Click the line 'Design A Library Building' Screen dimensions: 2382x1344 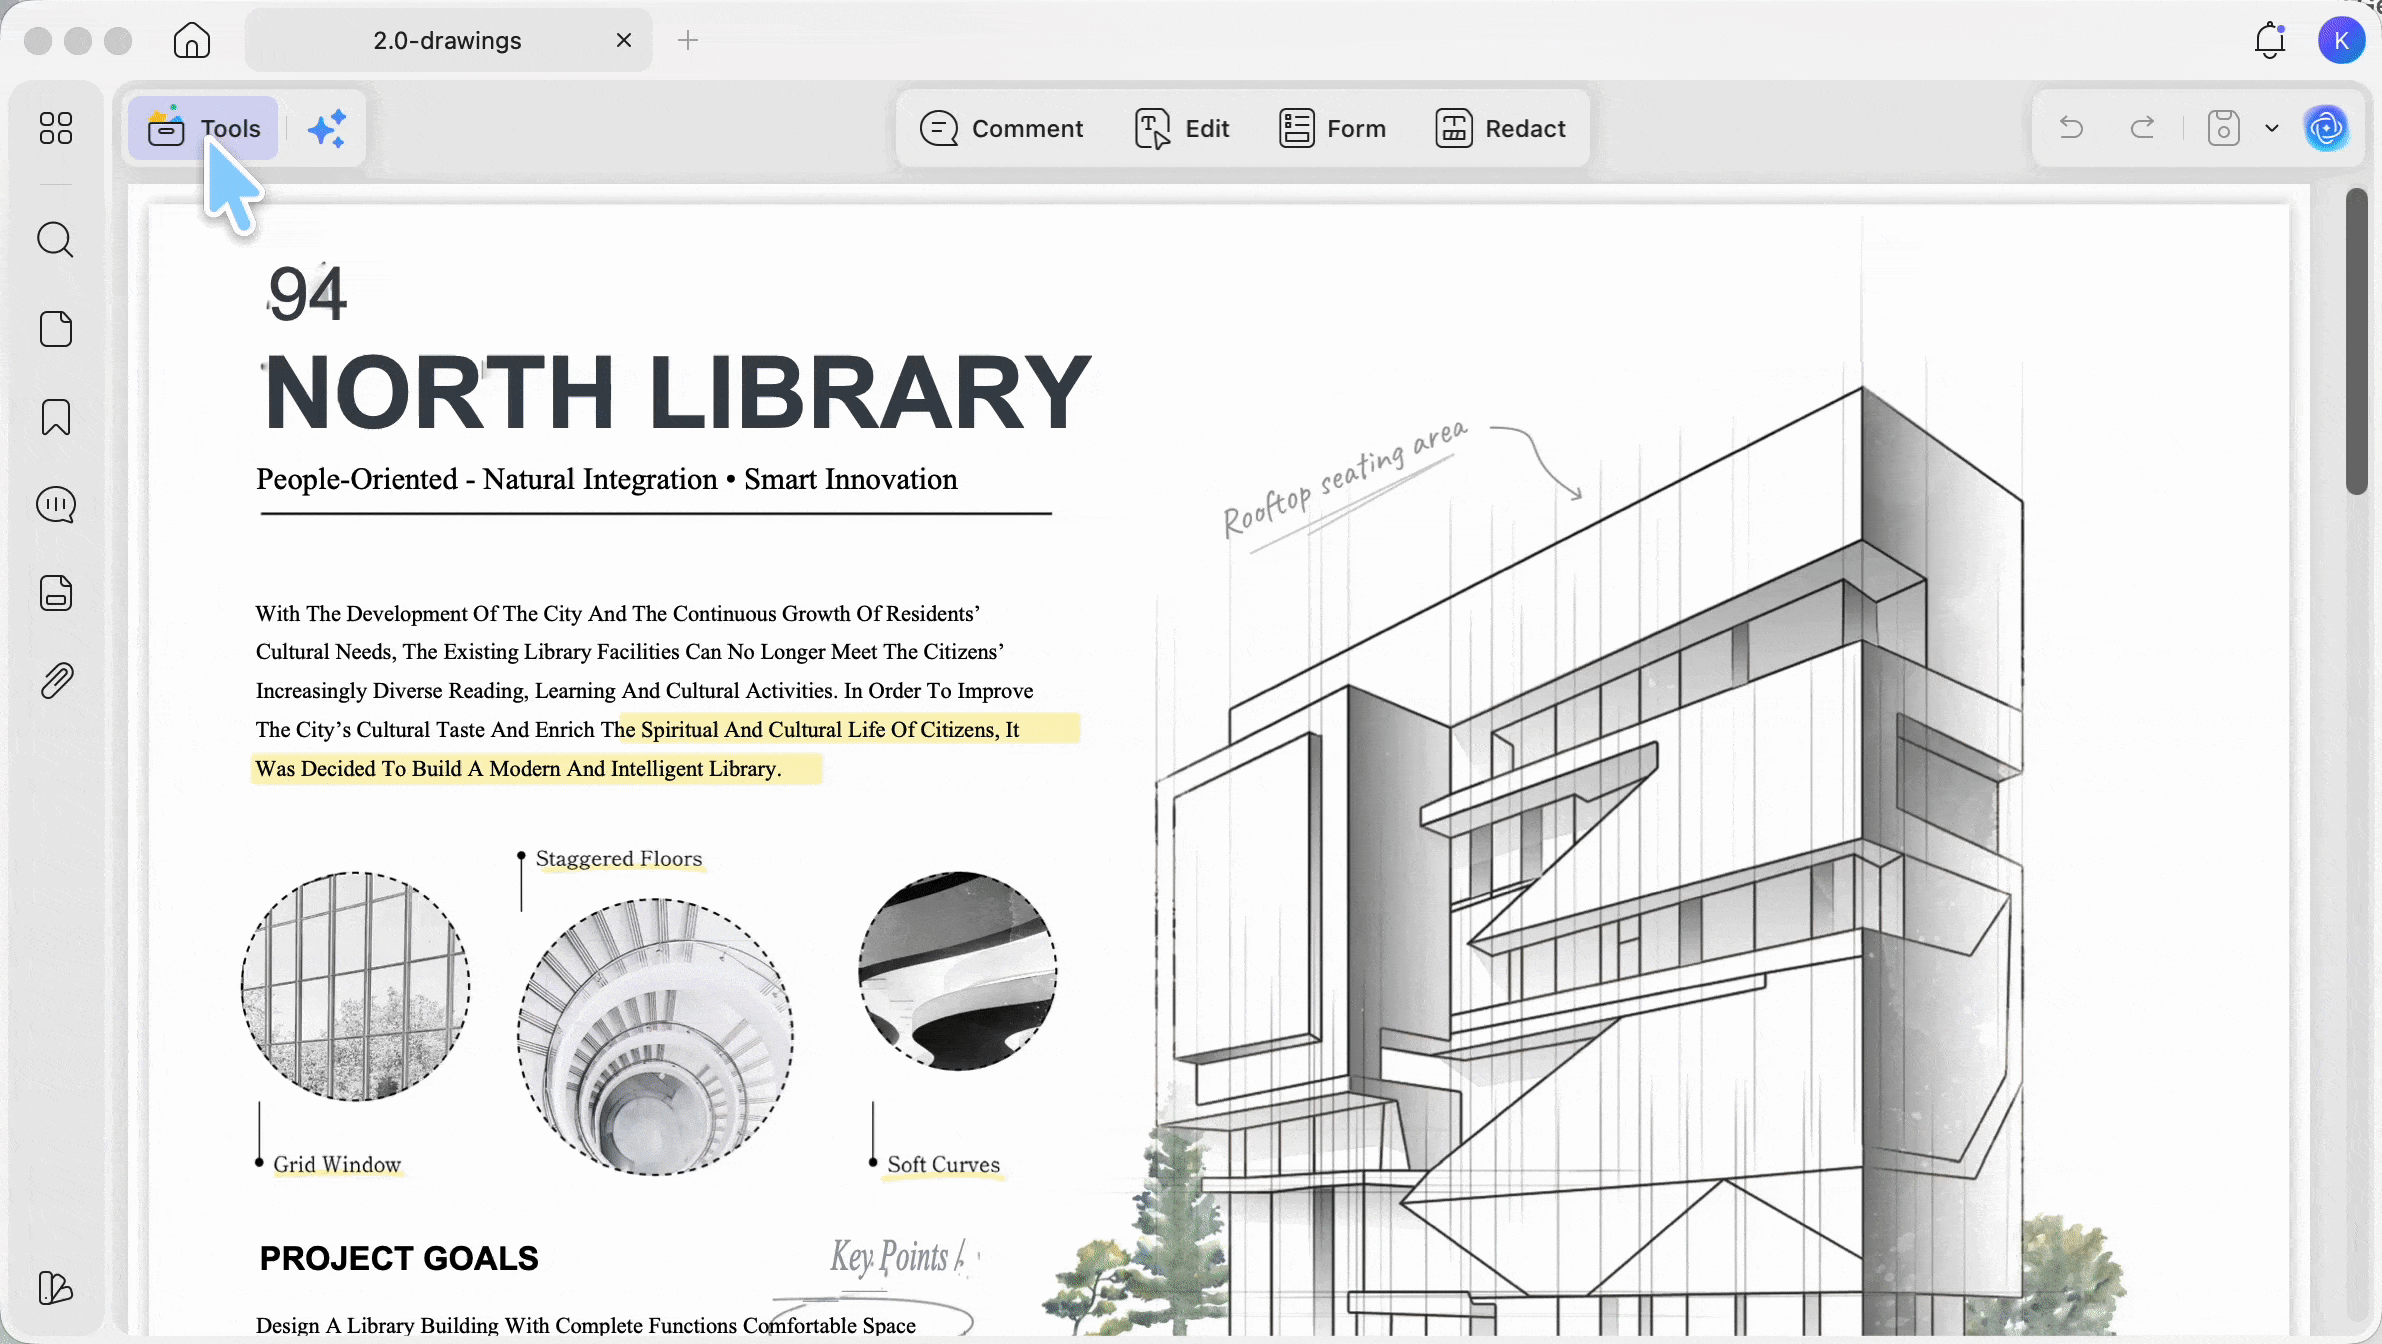pos(586,1325)
